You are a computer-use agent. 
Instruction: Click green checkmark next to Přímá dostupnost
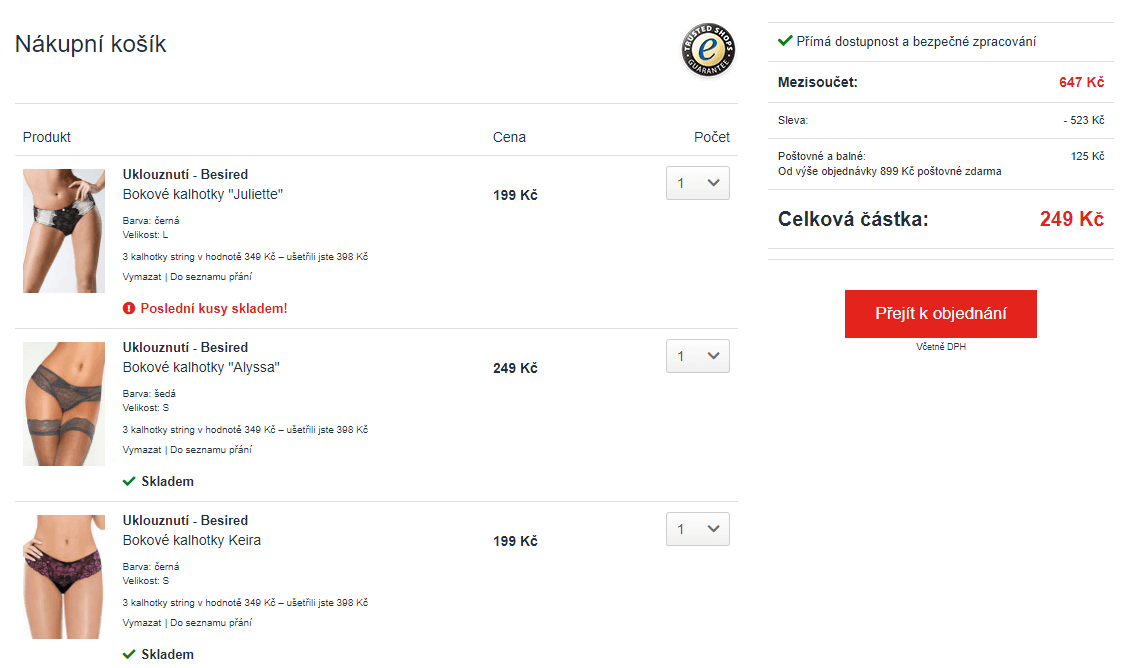[785, 41]
